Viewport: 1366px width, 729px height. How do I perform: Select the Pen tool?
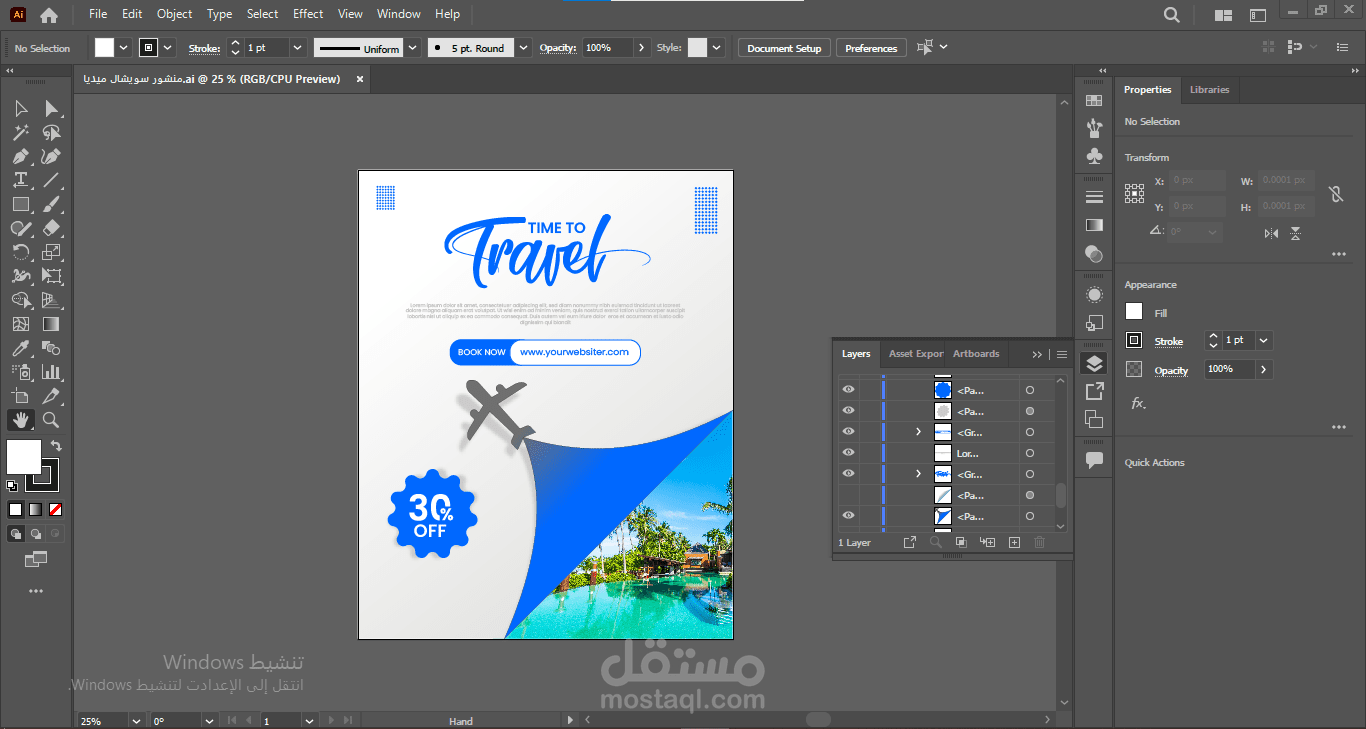click(20, 156)
